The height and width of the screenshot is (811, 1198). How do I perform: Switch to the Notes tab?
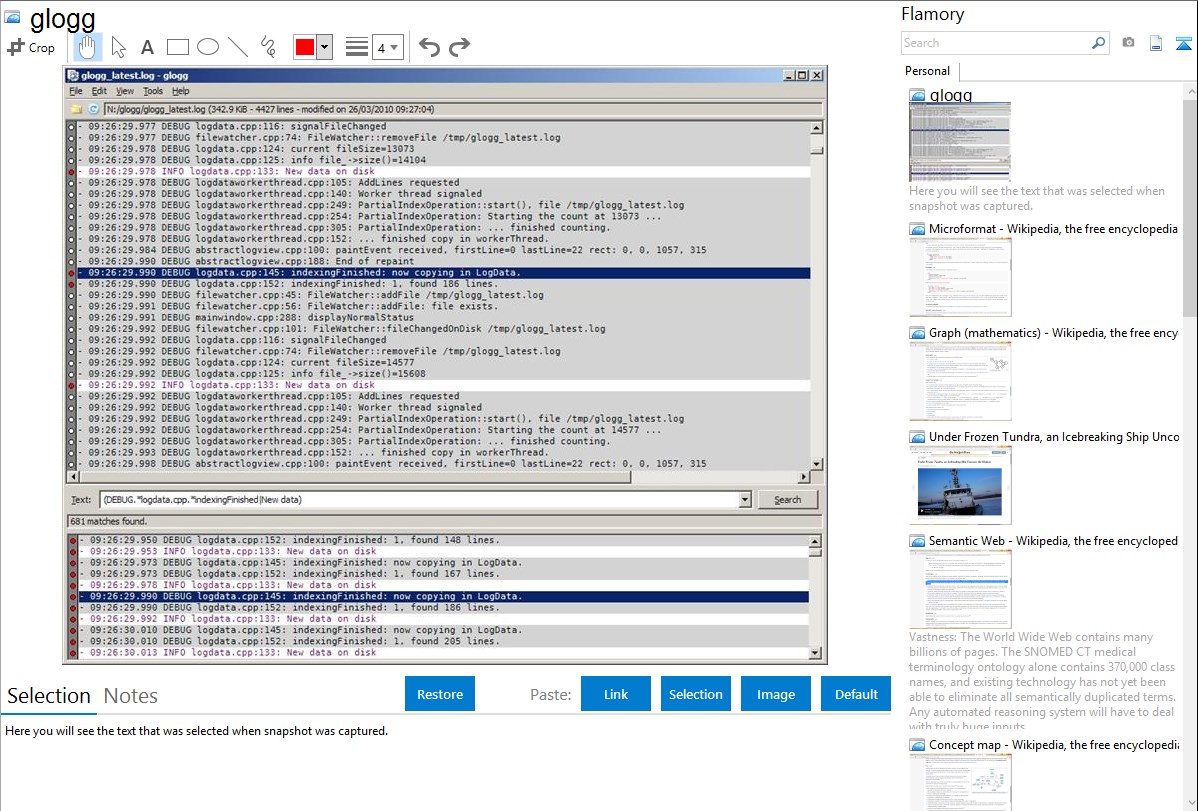[x=131, y=696]
